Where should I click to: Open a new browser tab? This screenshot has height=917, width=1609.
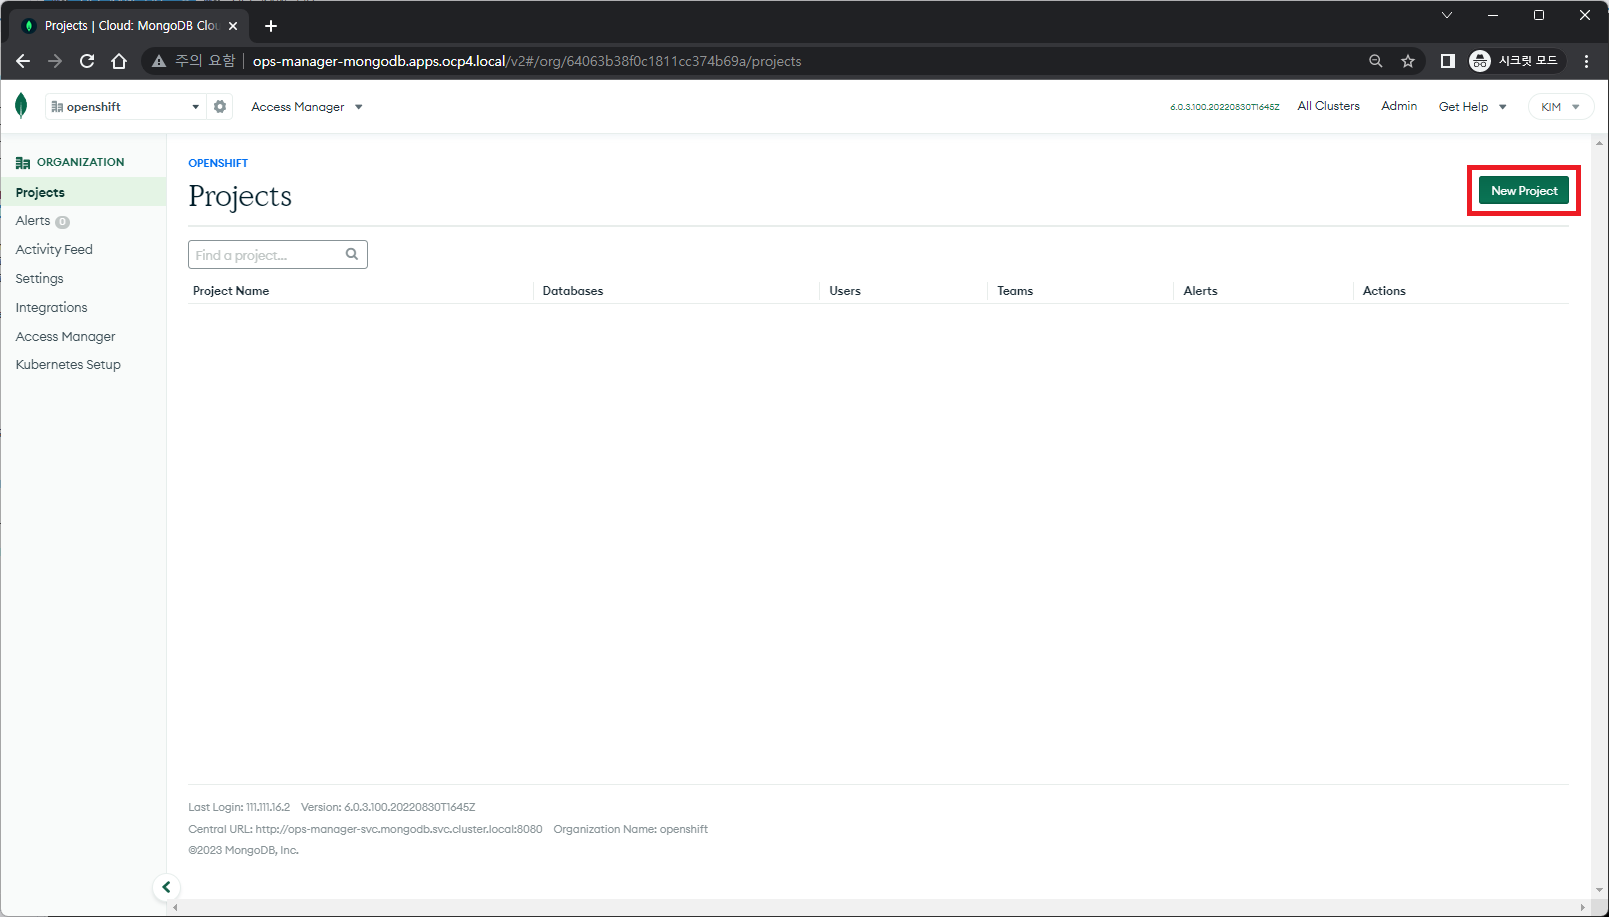pyautogui.click(x=271, y=26)
